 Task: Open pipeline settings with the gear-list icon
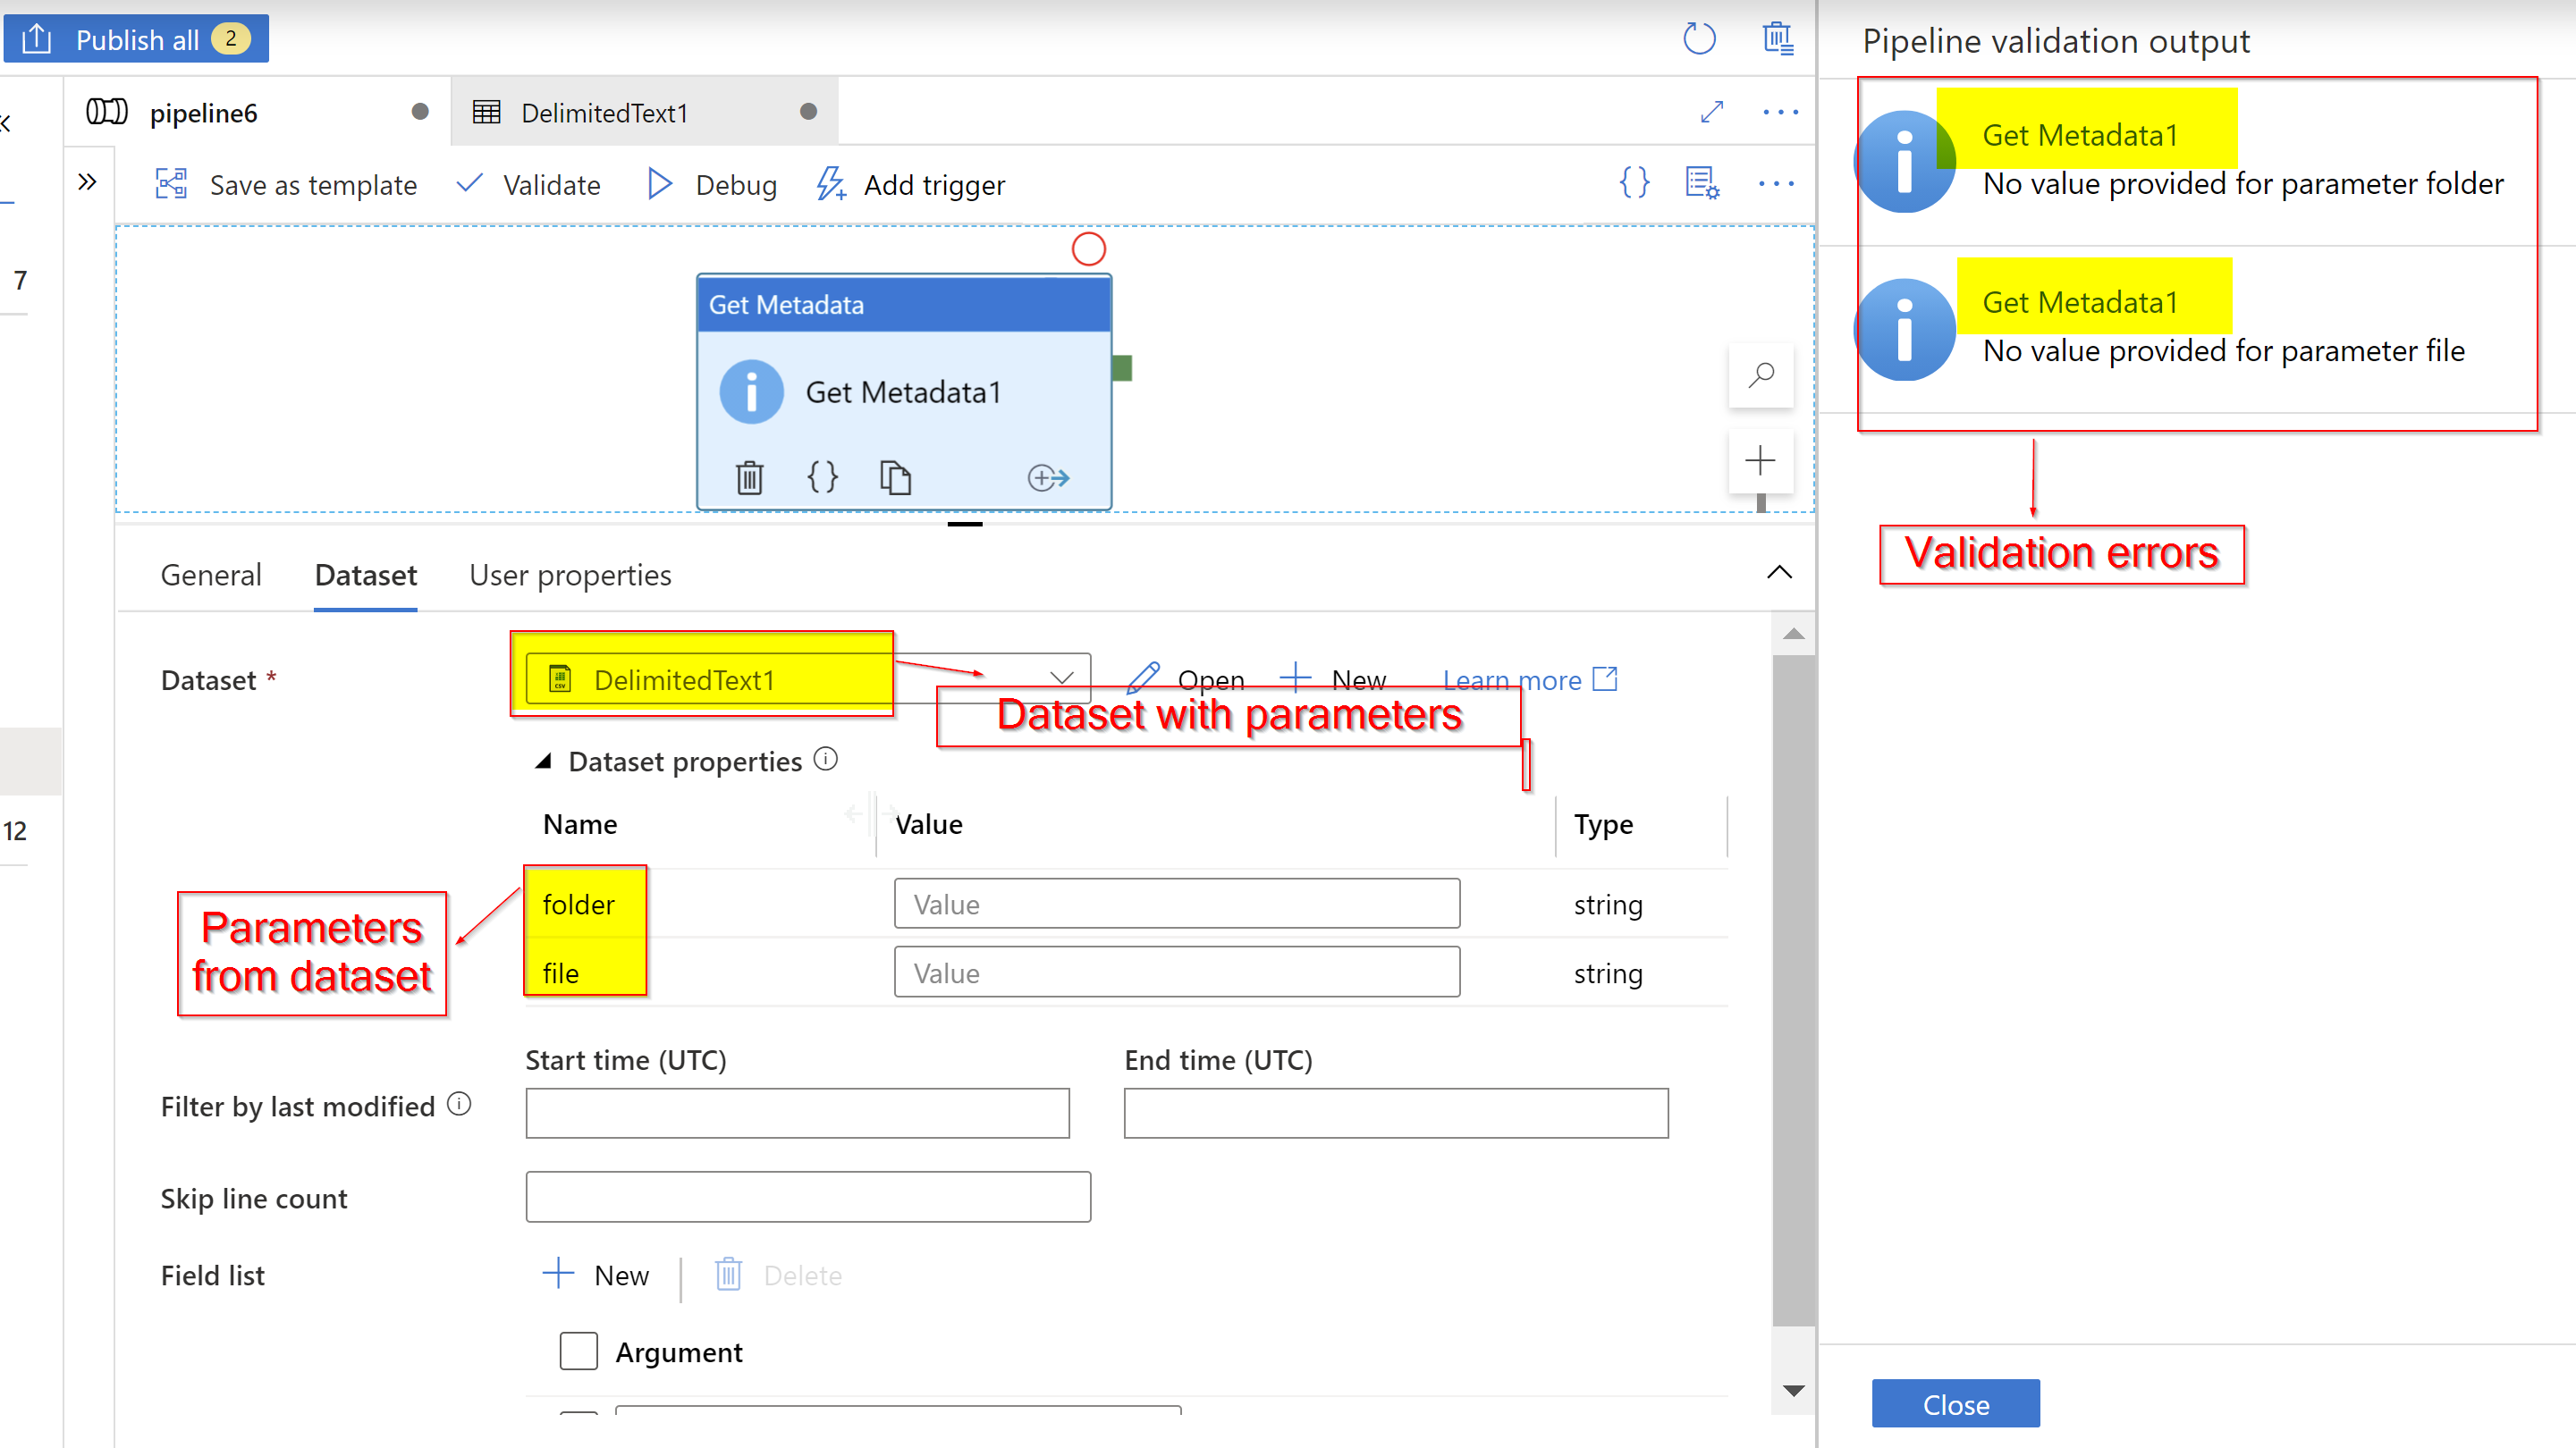[x=1702, y=184]
